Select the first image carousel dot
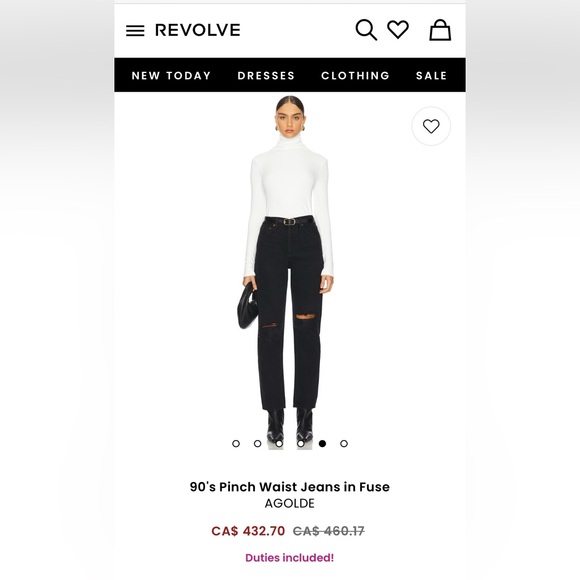 pyautogui.click(x=236, y=444)
